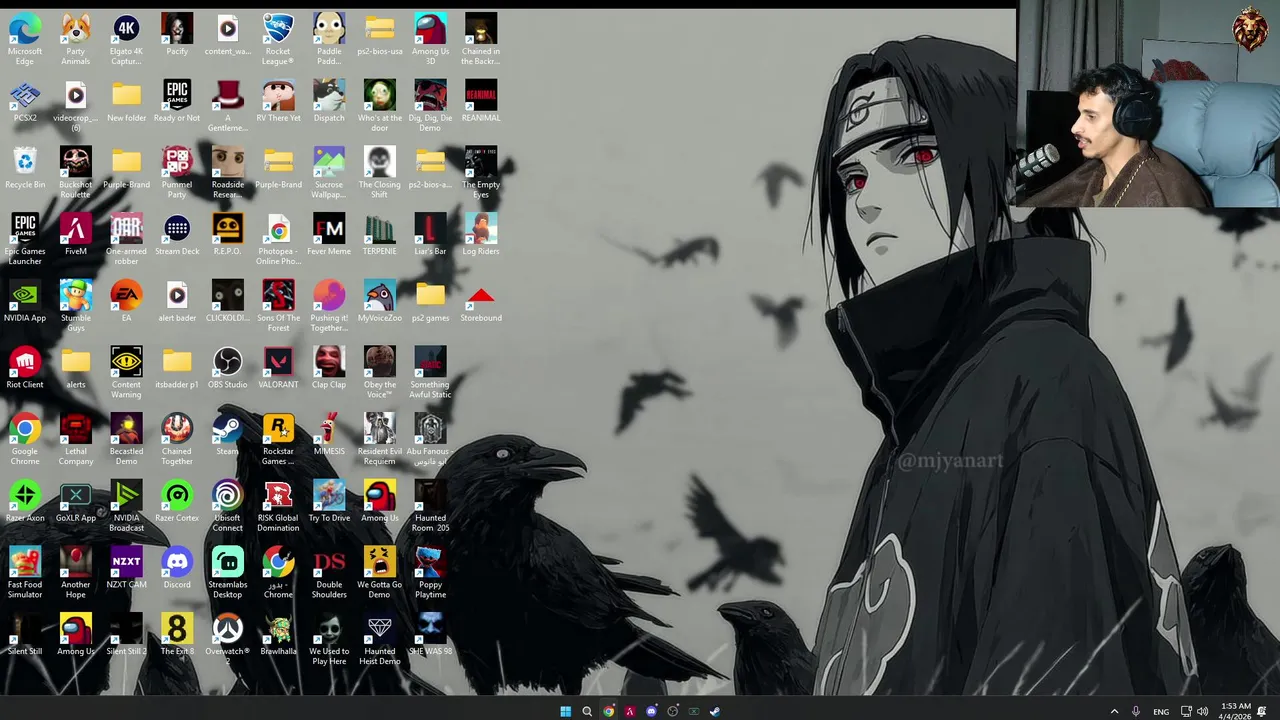Launch NZXT CAM shortcut
The image size is (1280, 720).
coord(126,569)
